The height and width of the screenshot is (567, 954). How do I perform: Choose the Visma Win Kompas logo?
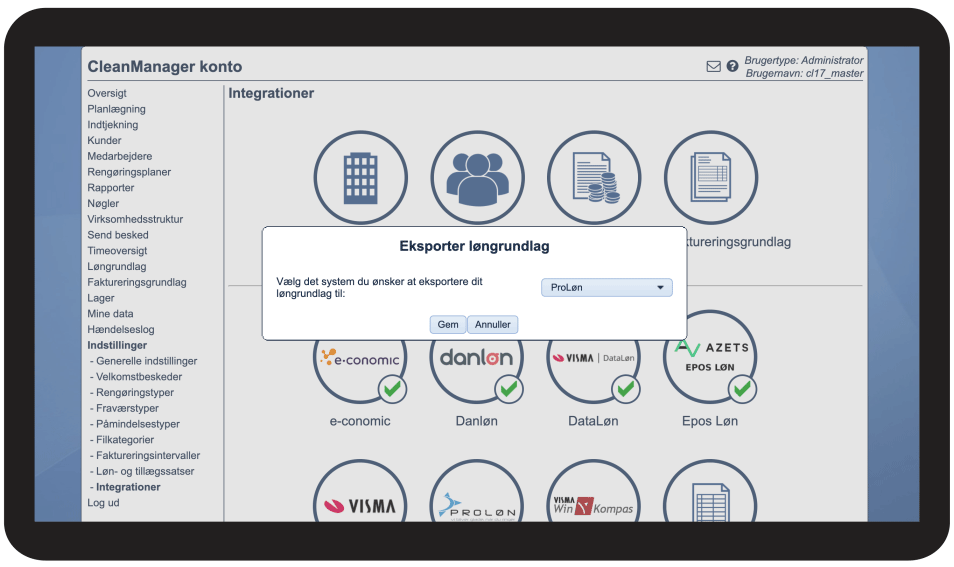tap(594, 505)
